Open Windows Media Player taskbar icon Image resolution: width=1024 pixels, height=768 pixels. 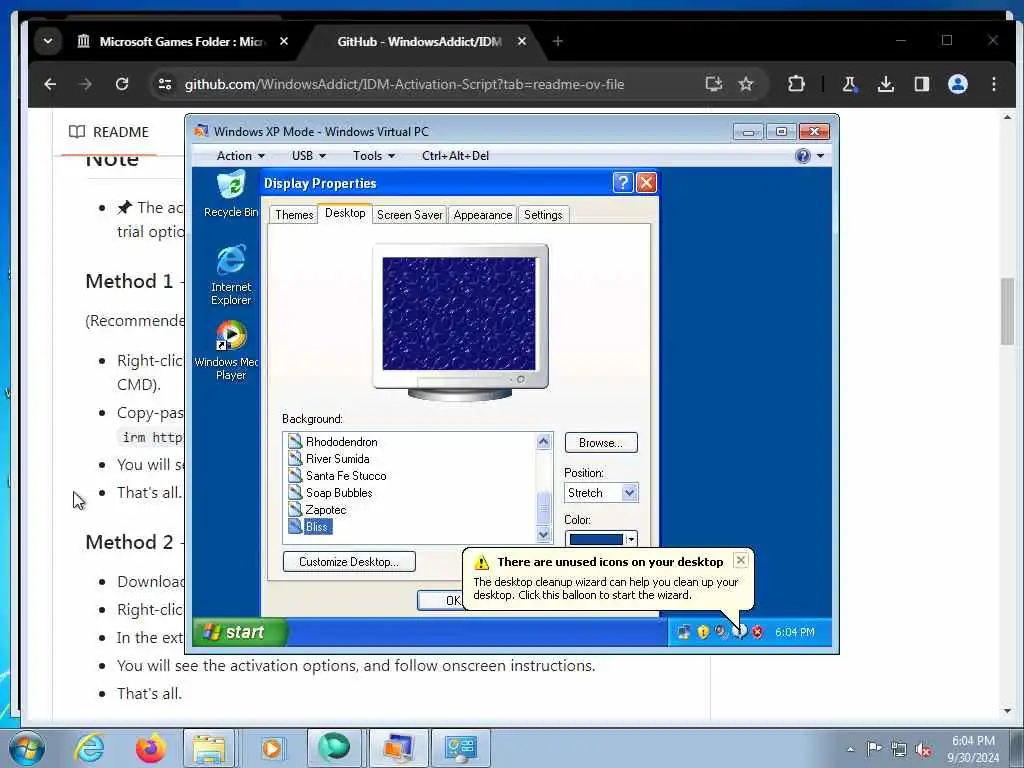pyautogui.click(x=272, y=748)
